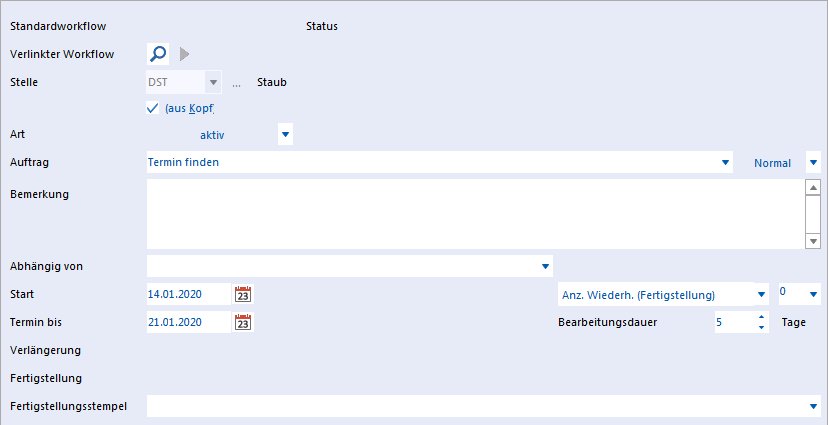The width and height of the screenshot is (828, 425).
Task: Open the Anz. Wiederh. (Fertigstellung) dropdown
Action: tap(761, 295)
